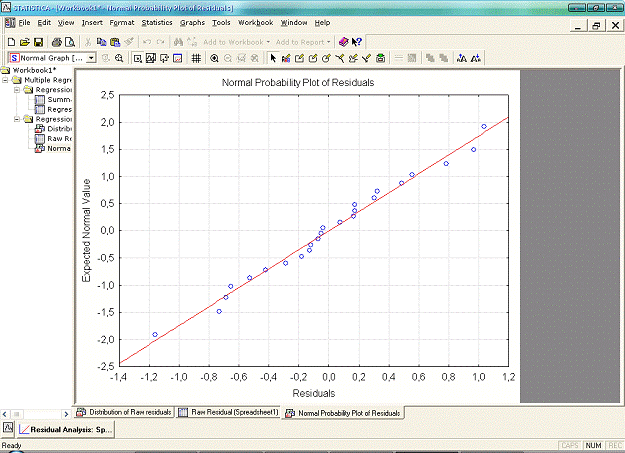Collapse the second Regression folder node
This screenshot has width=625, height=453.
[x=18, y=119]
